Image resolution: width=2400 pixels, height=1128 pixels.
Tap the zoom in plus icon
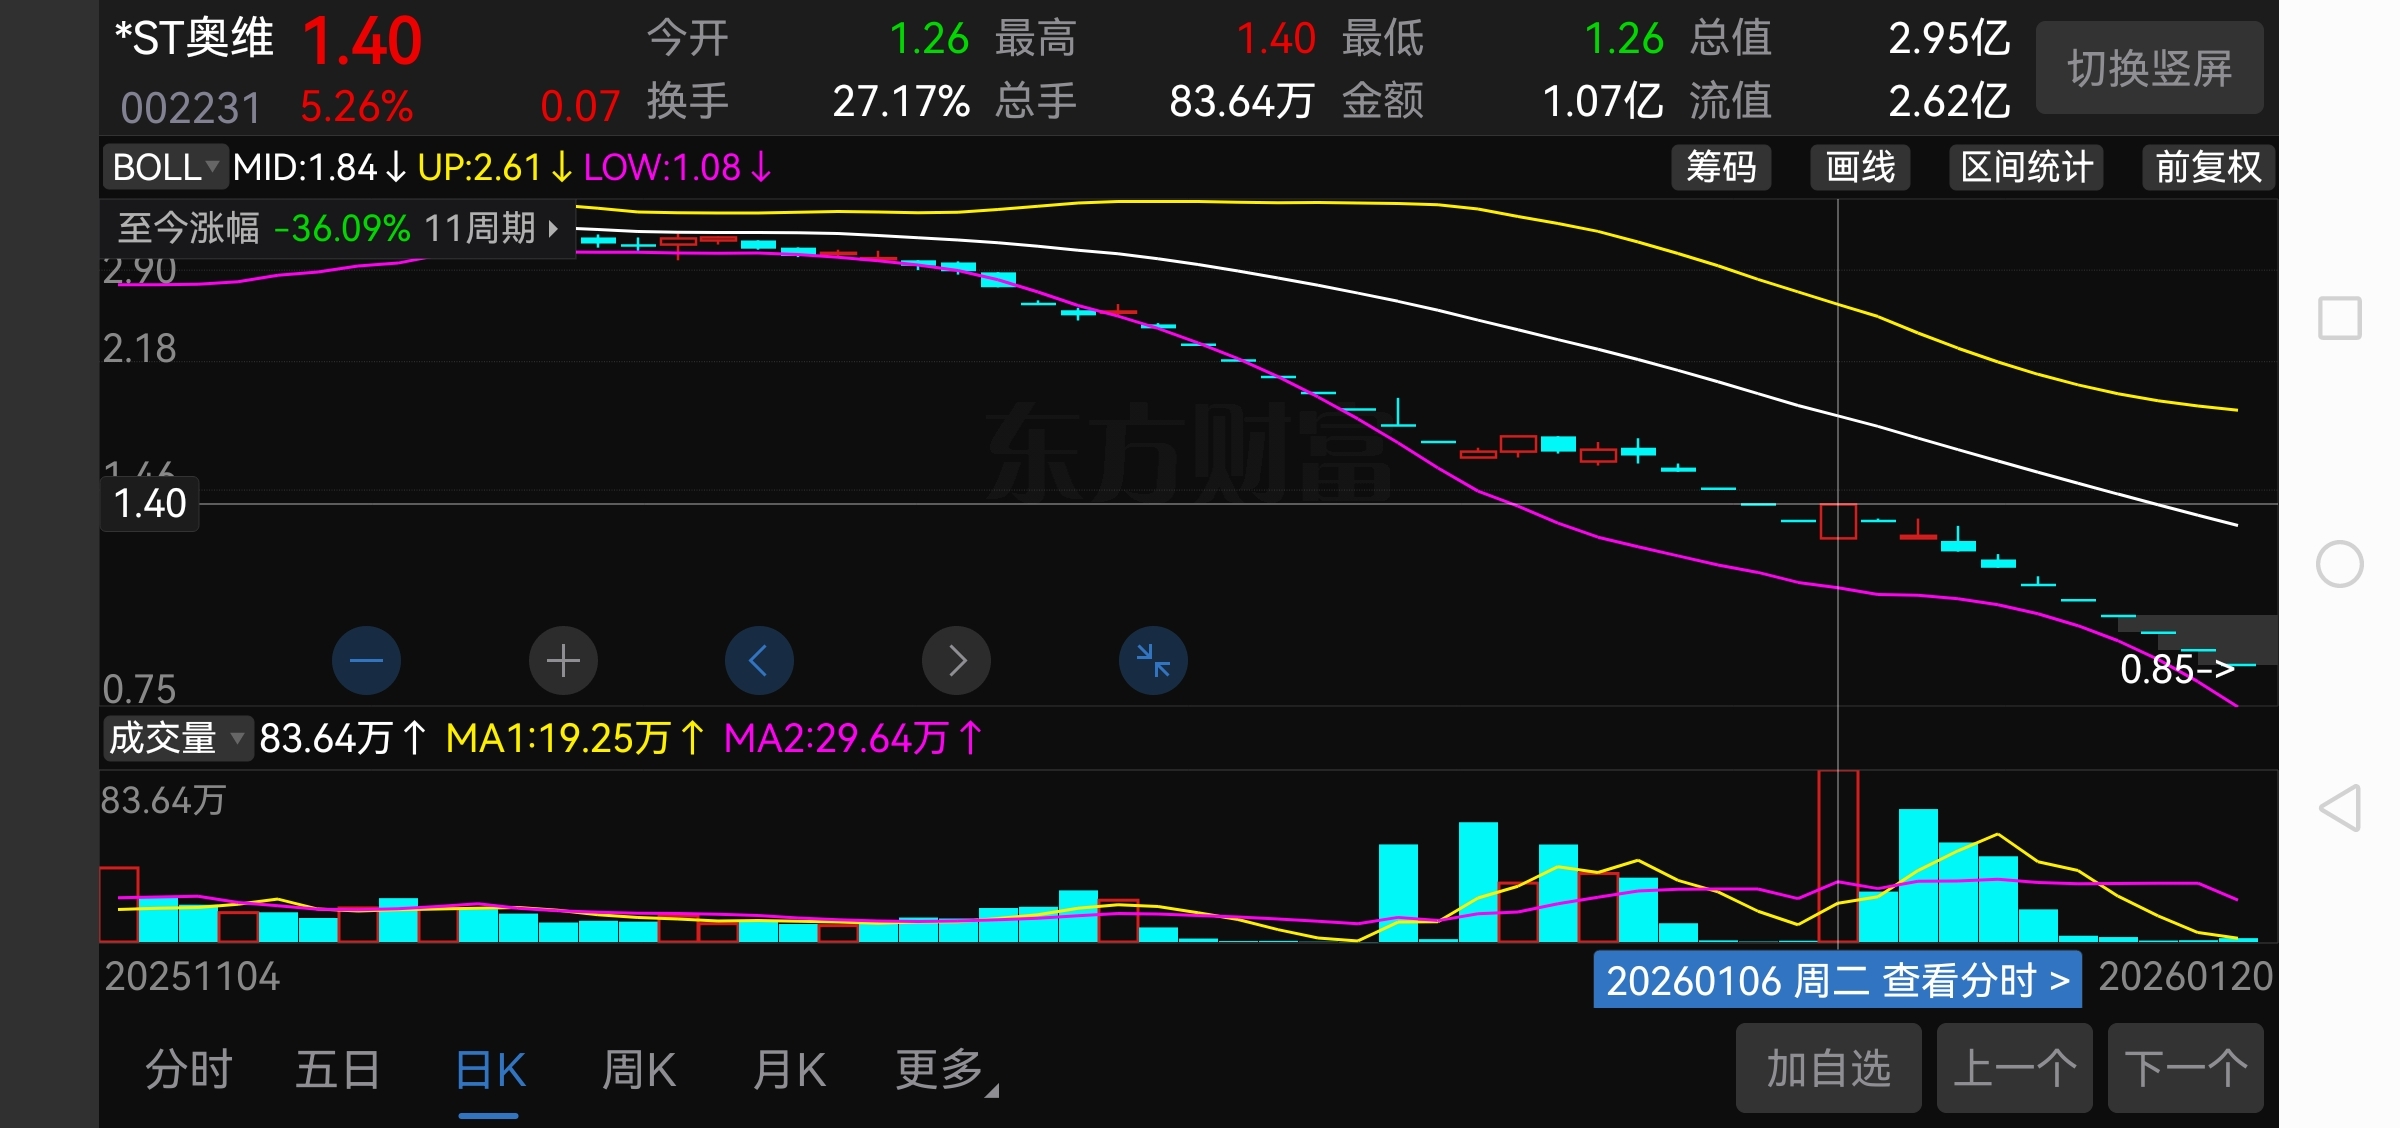pyautogui.click(x=563, y=660)
